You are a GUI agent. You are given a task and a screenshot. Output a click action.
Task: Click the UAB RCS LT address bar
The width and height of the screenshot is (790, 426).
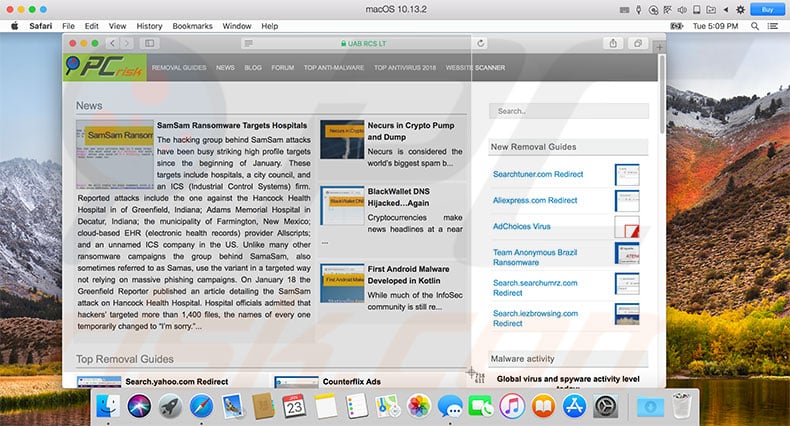(x=364, y=43)
